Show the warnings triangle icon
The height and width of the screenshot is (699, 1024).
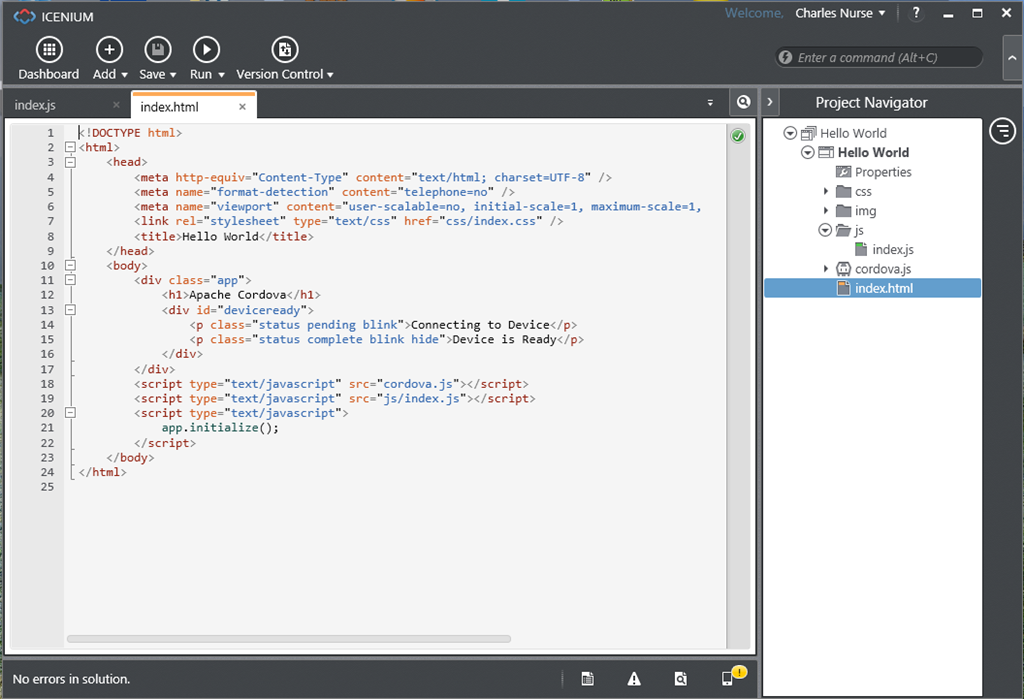click(634, 679)
